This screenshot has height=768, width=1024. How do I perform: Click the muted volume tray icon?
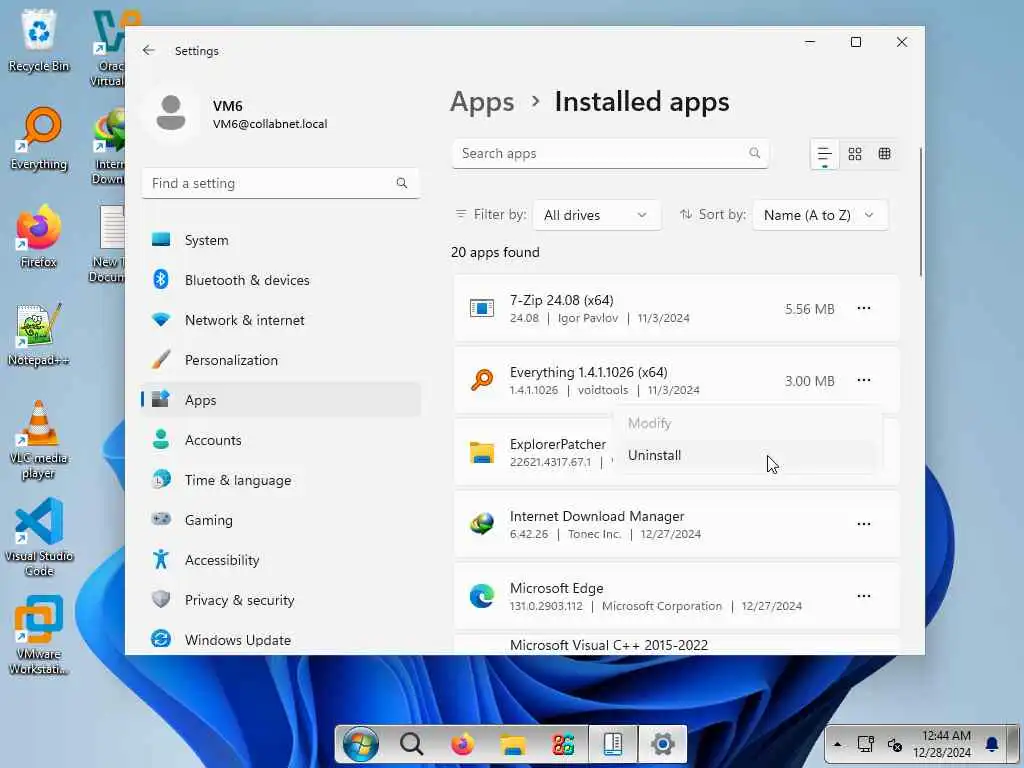click(x=895, y=744)
